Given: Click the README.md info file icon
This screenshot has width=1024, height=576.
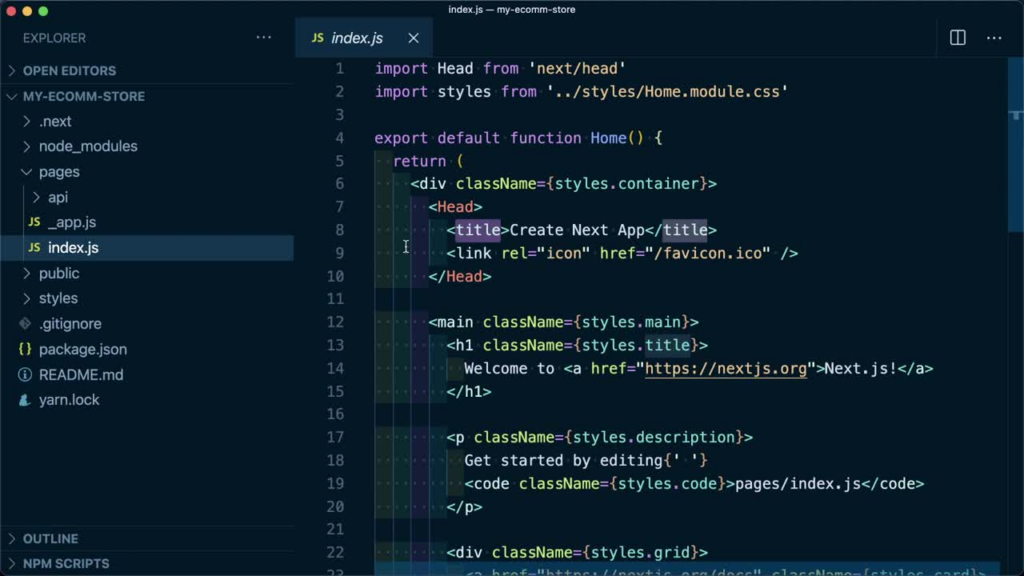Looking at the screenshot, I should (25, 375).
